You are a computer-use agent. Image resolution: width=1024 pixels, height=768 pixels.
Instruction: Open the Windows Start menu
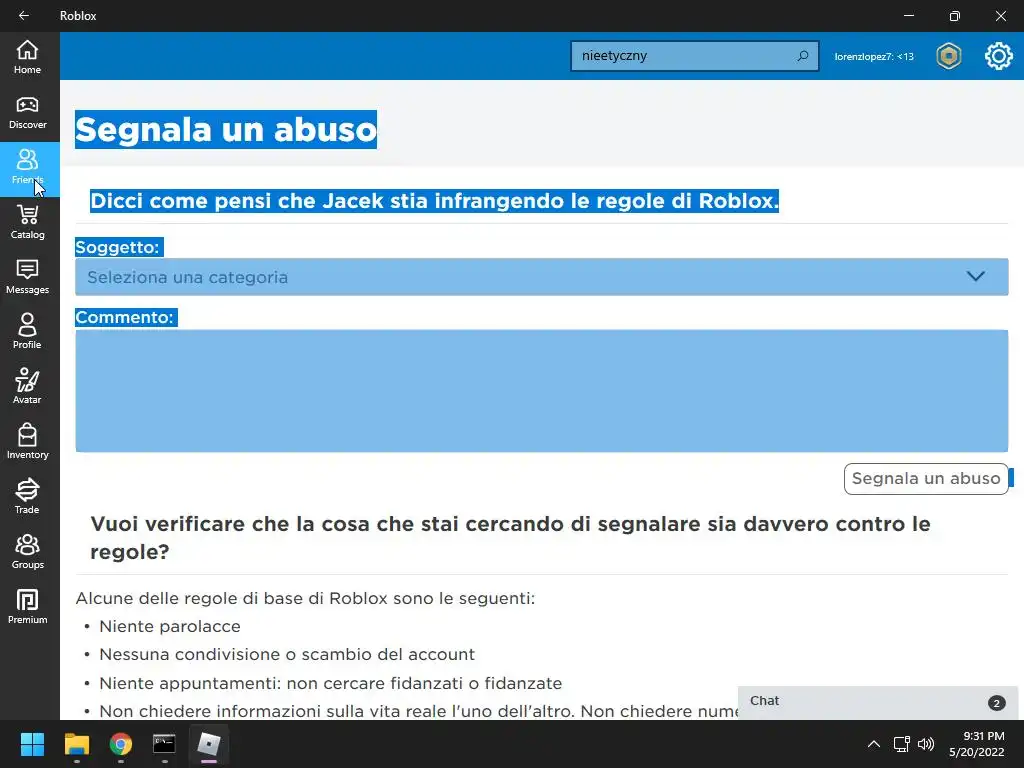point(32,744)
